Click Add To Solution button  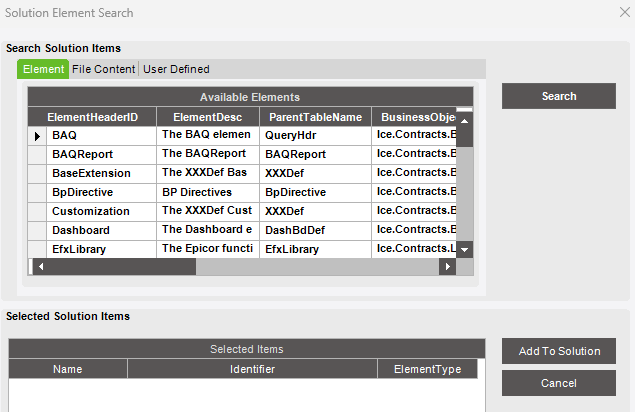coord(558,351)
